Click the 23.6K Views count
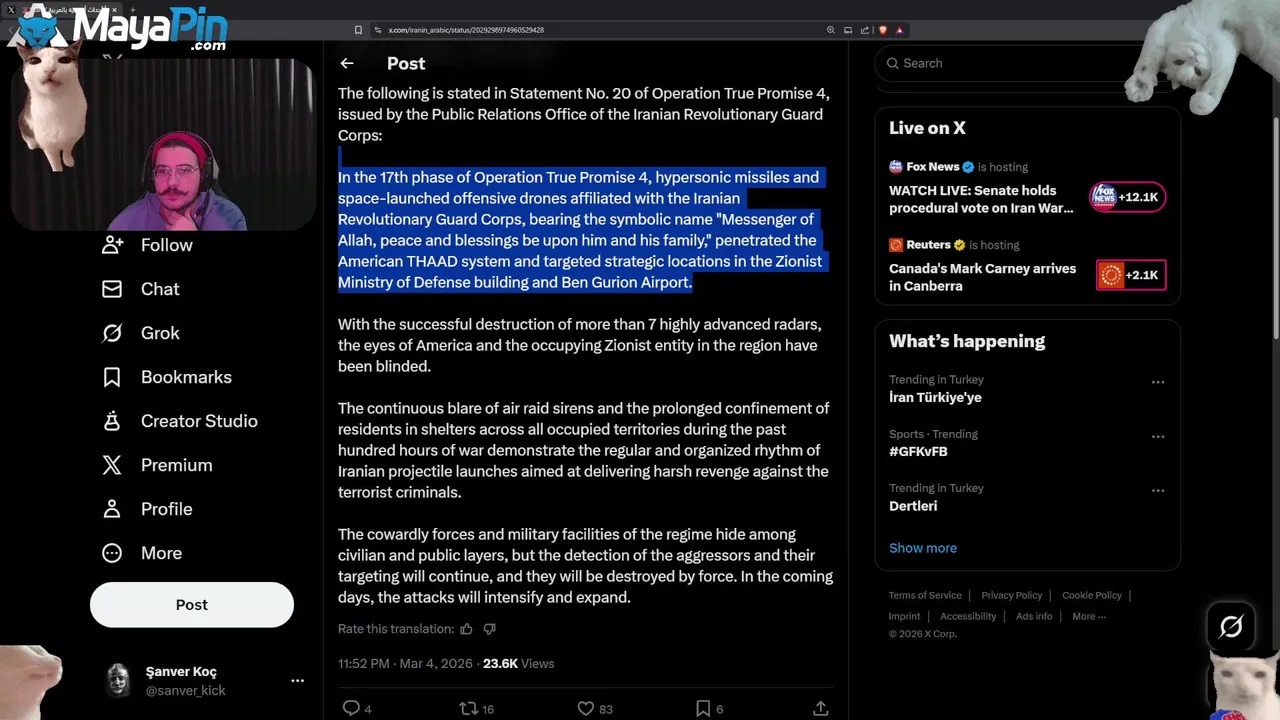The image size is (1280, 720). pyautogui.click(x=518, y=663)
